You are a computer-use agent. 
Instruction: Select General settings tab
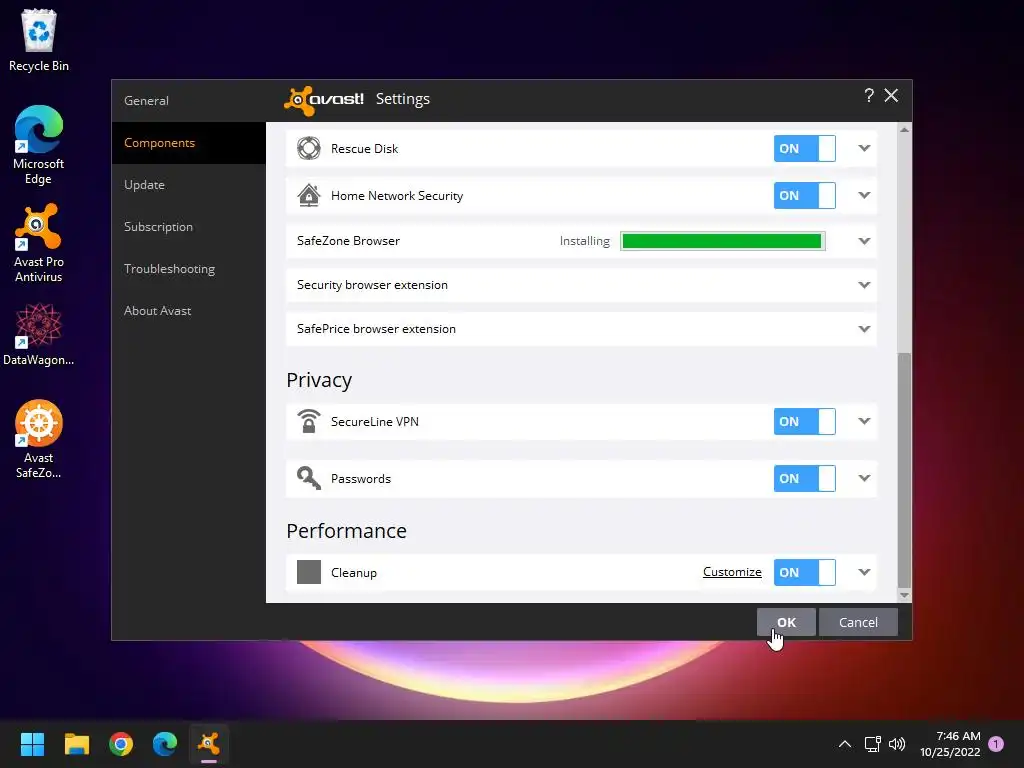(x=189, y=101)
